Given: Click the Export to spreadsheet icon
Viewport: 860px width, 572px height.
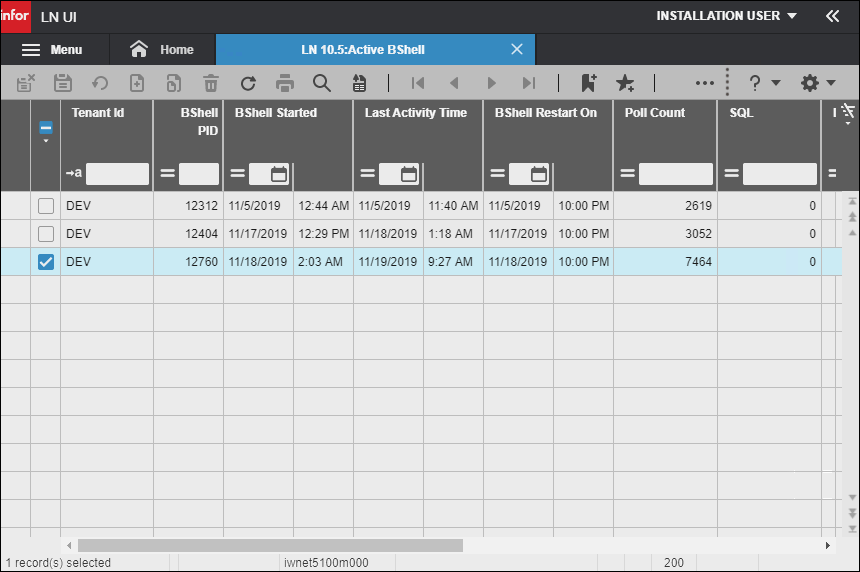Looking at the screenshot, I should click(359, 83).
